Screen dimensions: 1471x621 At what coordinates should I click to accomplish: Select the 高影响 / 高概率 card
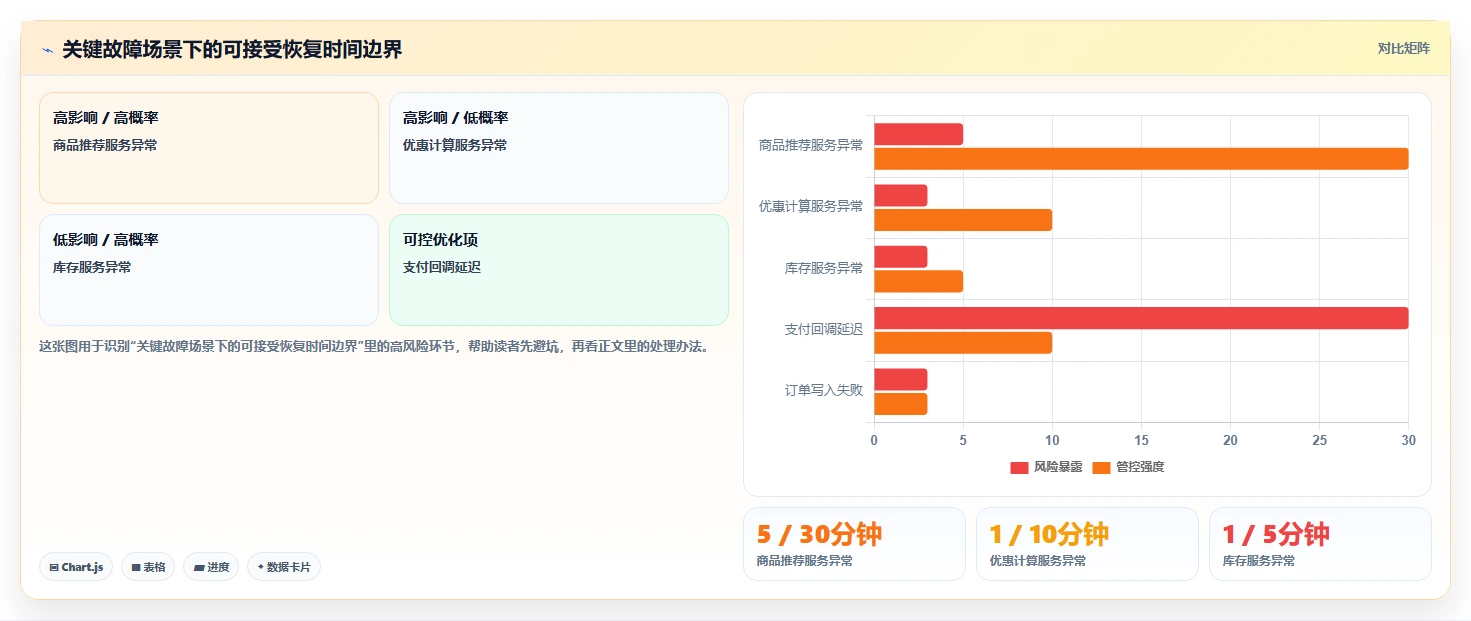(x=209, y=148)
